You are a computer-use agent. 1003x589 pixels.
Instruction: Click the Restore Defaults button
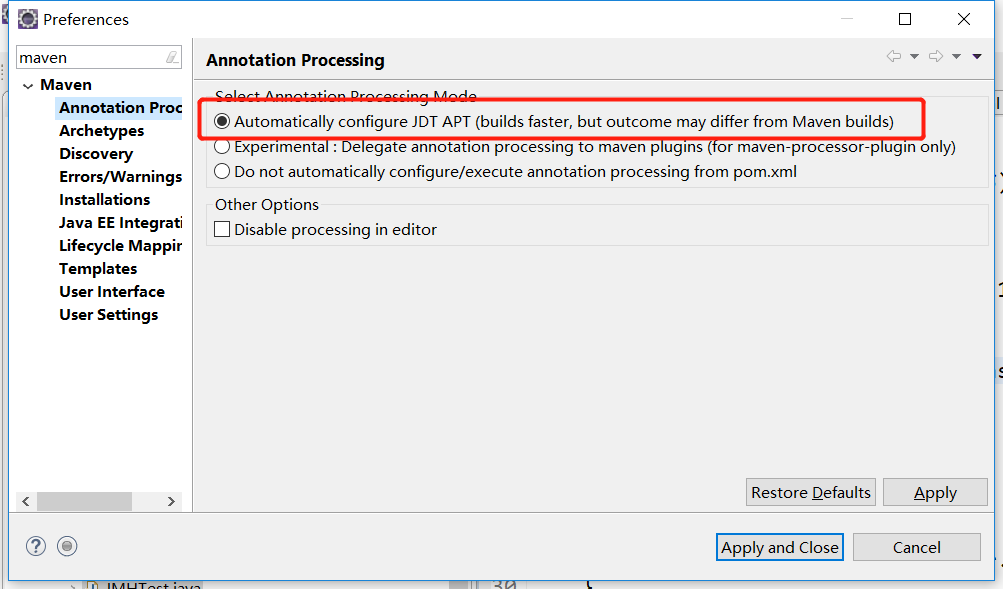[x=810, y=492]
